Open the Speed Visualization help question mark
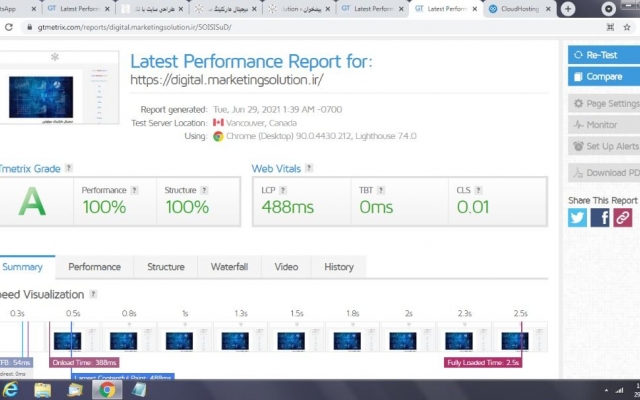Viewport: 640px width, 400px height. pyautogui.click(x=93, y=294)
